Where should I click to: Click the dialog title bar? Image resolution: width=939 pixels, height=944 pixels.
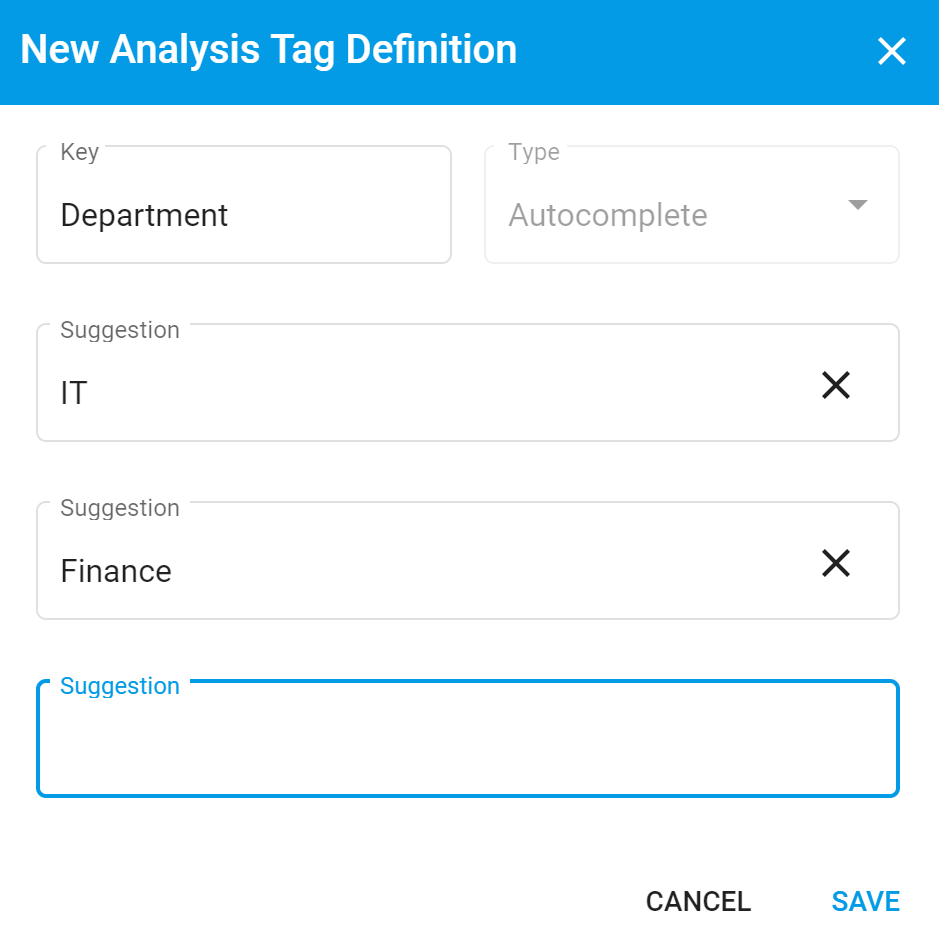(270, 48)
